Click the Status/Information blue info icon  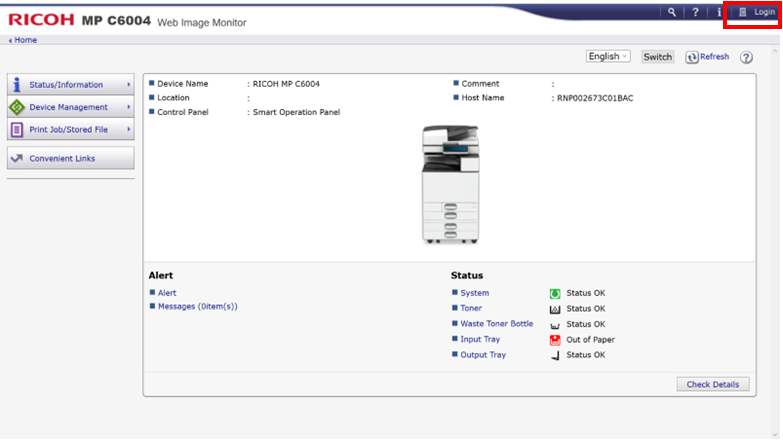[17, 84]
